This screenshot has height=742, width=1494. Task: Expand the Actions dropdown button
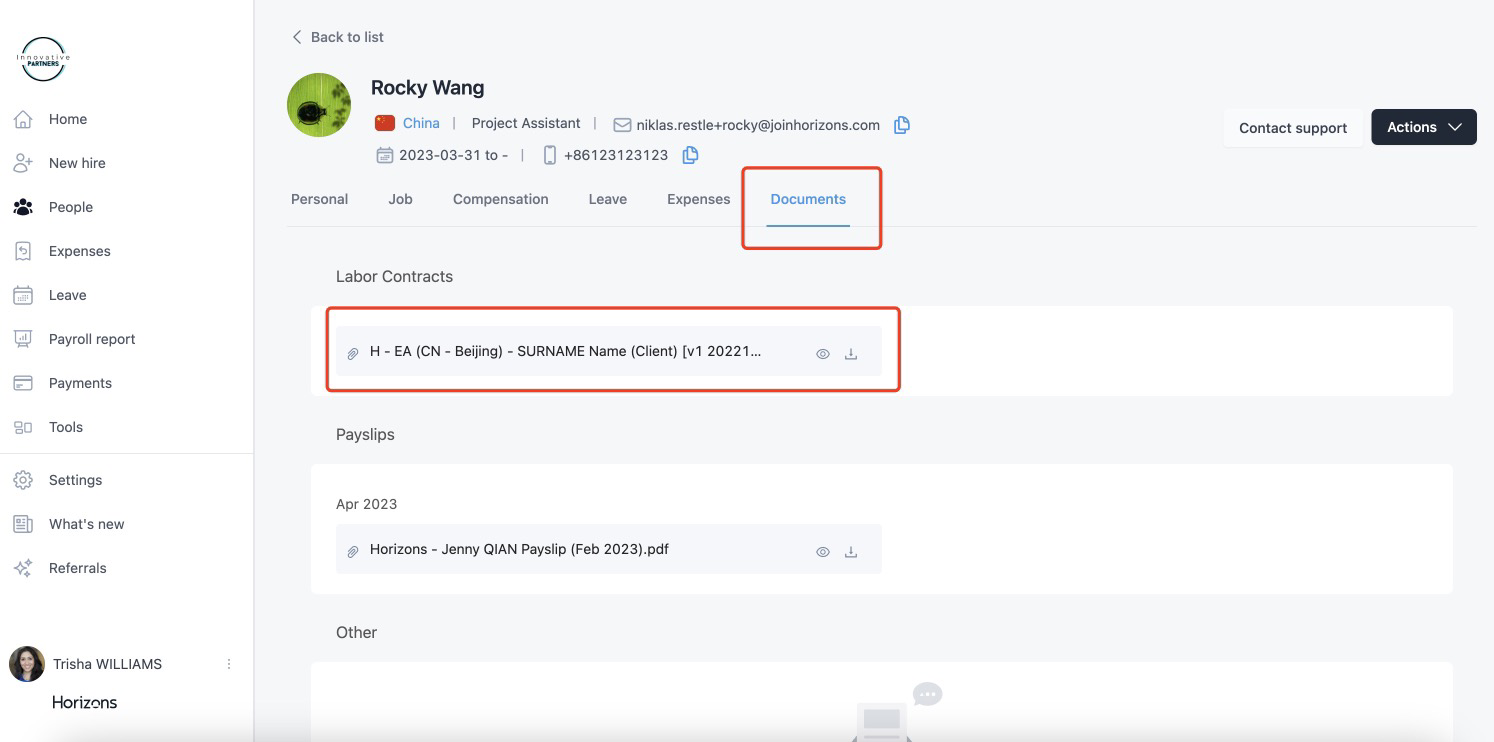pyautogui.click(x=1423, y=127)
